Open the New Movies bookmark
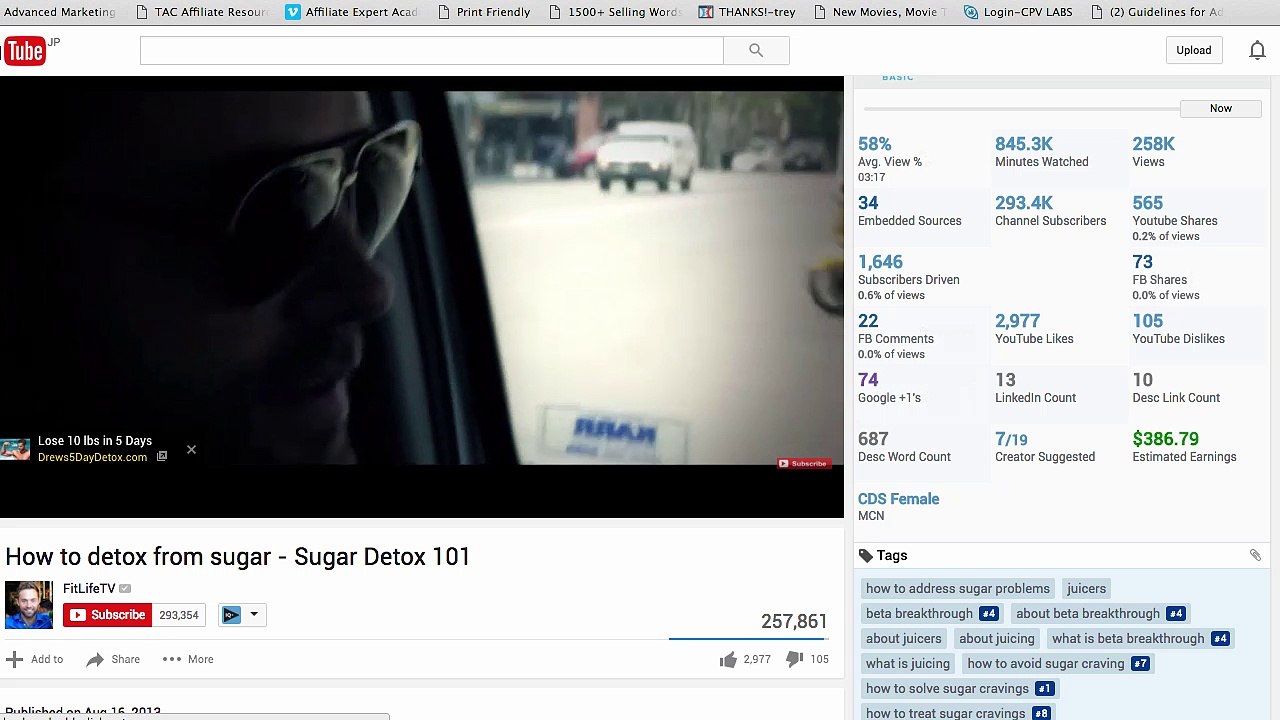The image size is (1280, 720). point(880,12)
